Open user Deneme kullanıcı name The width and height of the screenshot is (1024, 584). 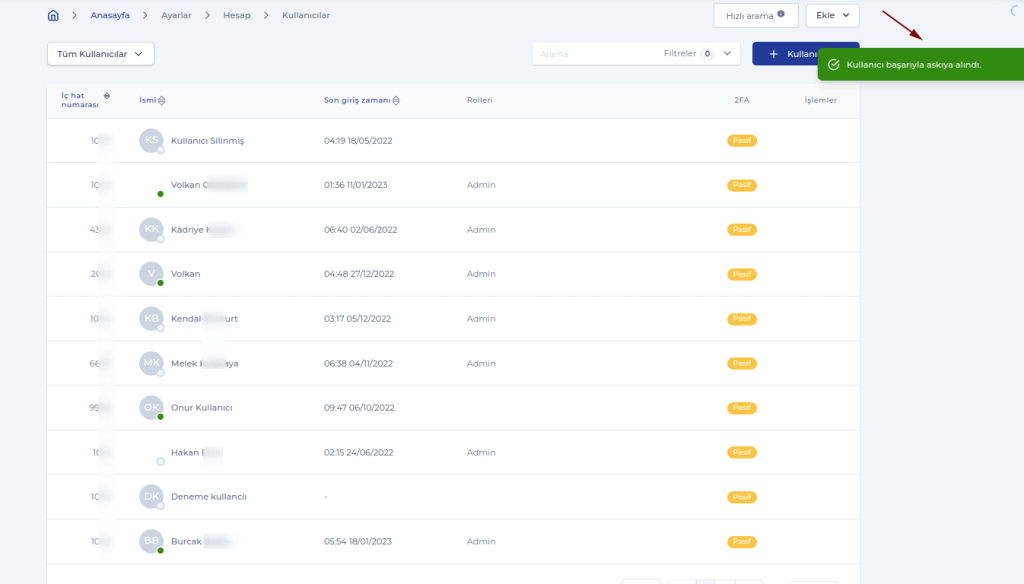208,496
